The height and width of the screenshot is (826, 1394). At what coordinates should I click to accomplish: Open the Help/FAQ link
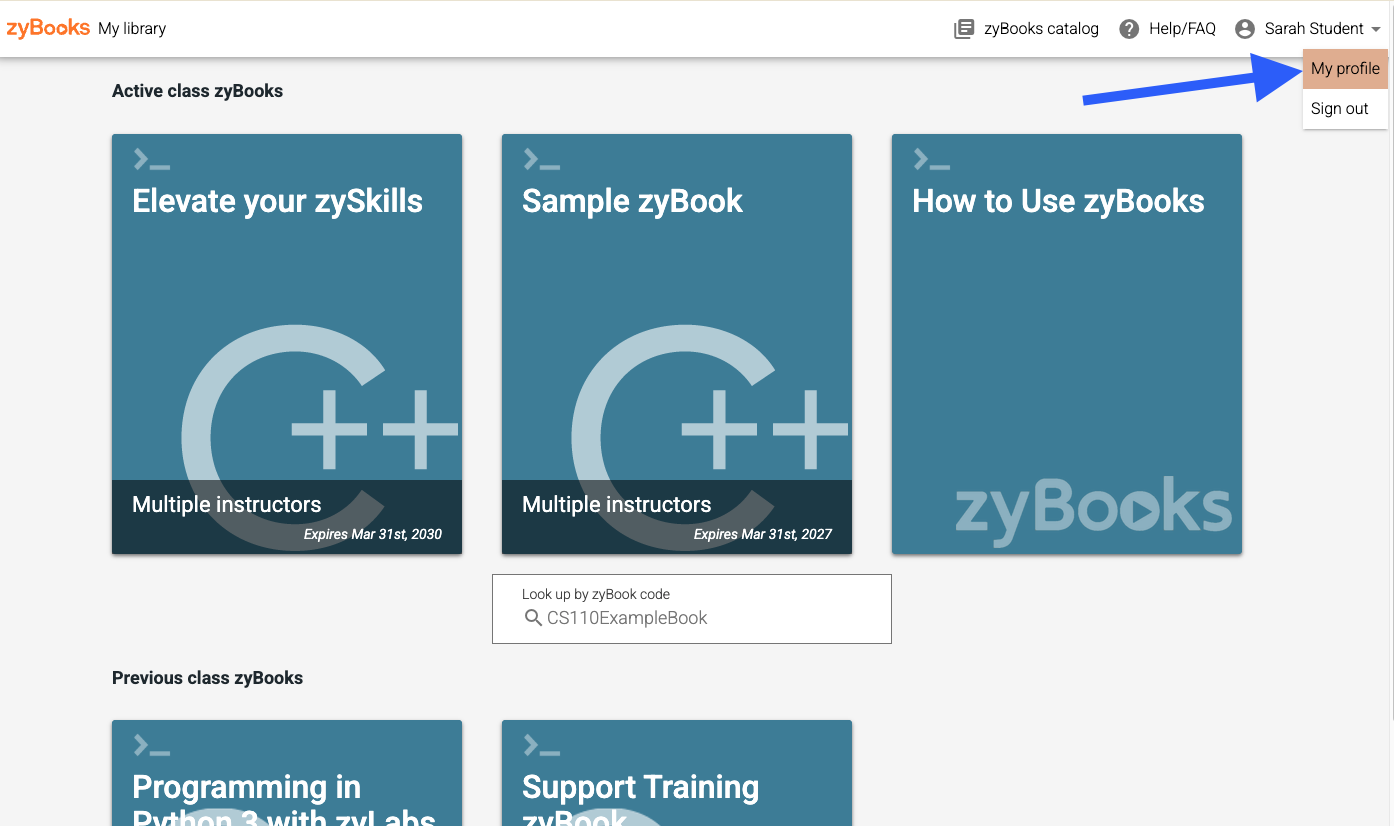[1182, 29]
